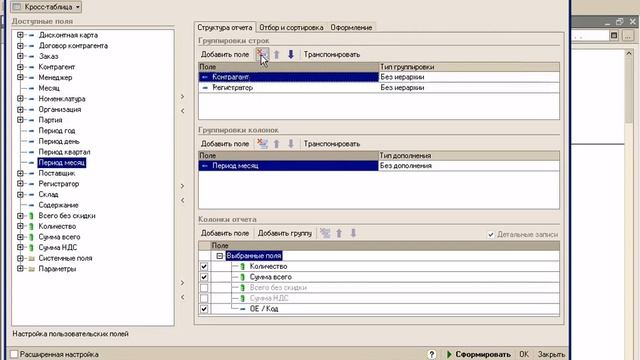Move column grouping down arrow
The width and height of the screenshot is (640, 360).
(x=291, y=144)
